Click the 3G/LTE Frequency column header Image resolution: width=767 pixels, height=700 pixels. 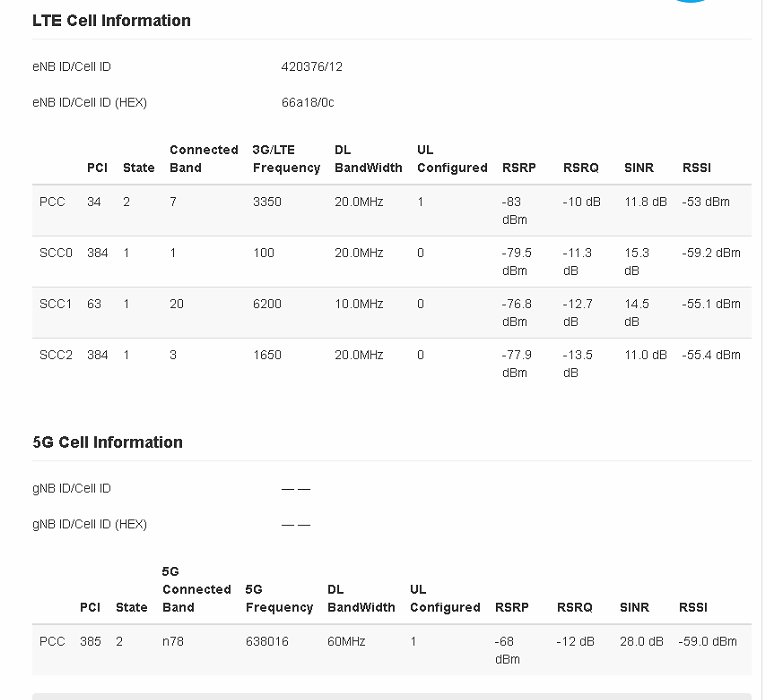pyautogui.click(x=286, y=159)
